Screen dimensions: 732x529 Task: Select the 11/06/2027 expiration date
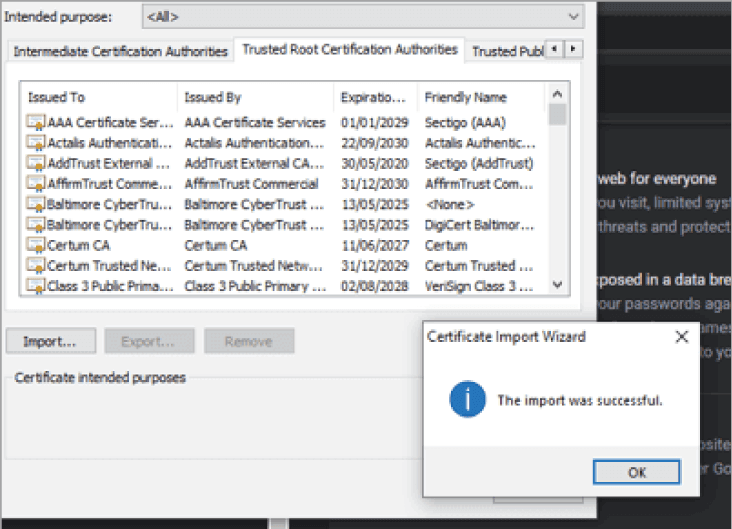pyautogui.click(x=375, y=245)
